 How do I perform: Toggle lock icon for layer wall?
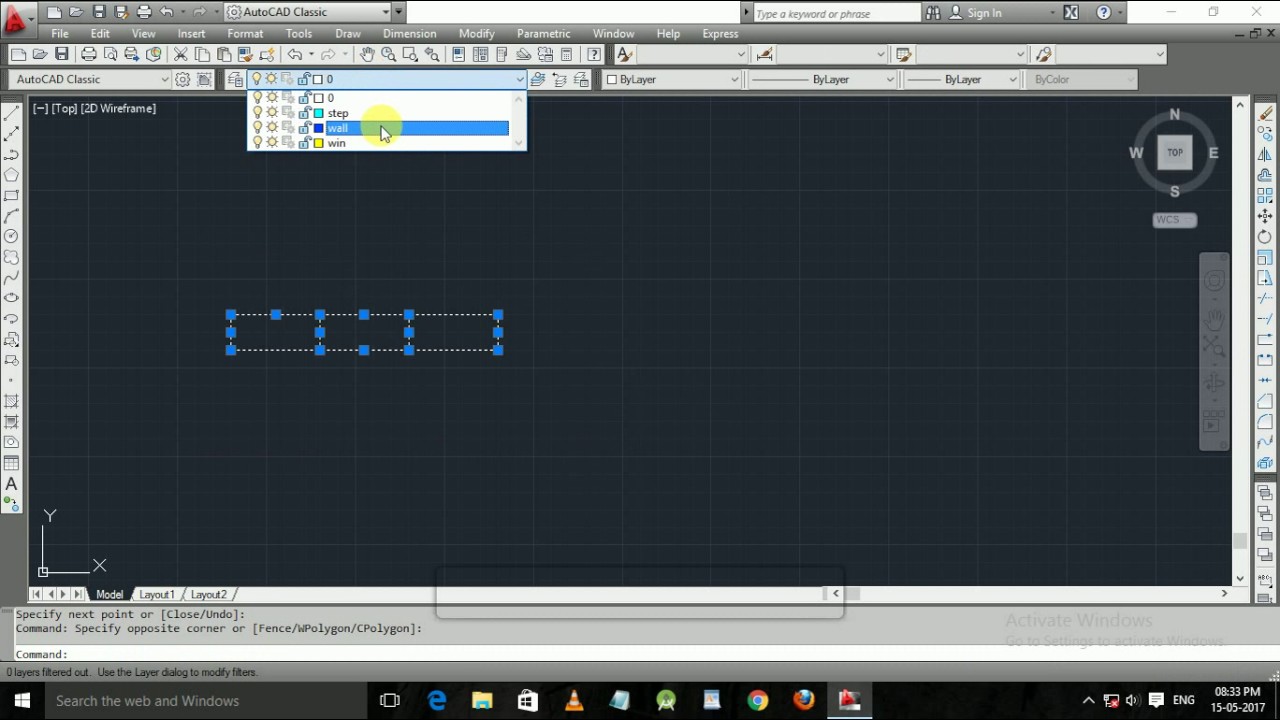tap(304, 128)
